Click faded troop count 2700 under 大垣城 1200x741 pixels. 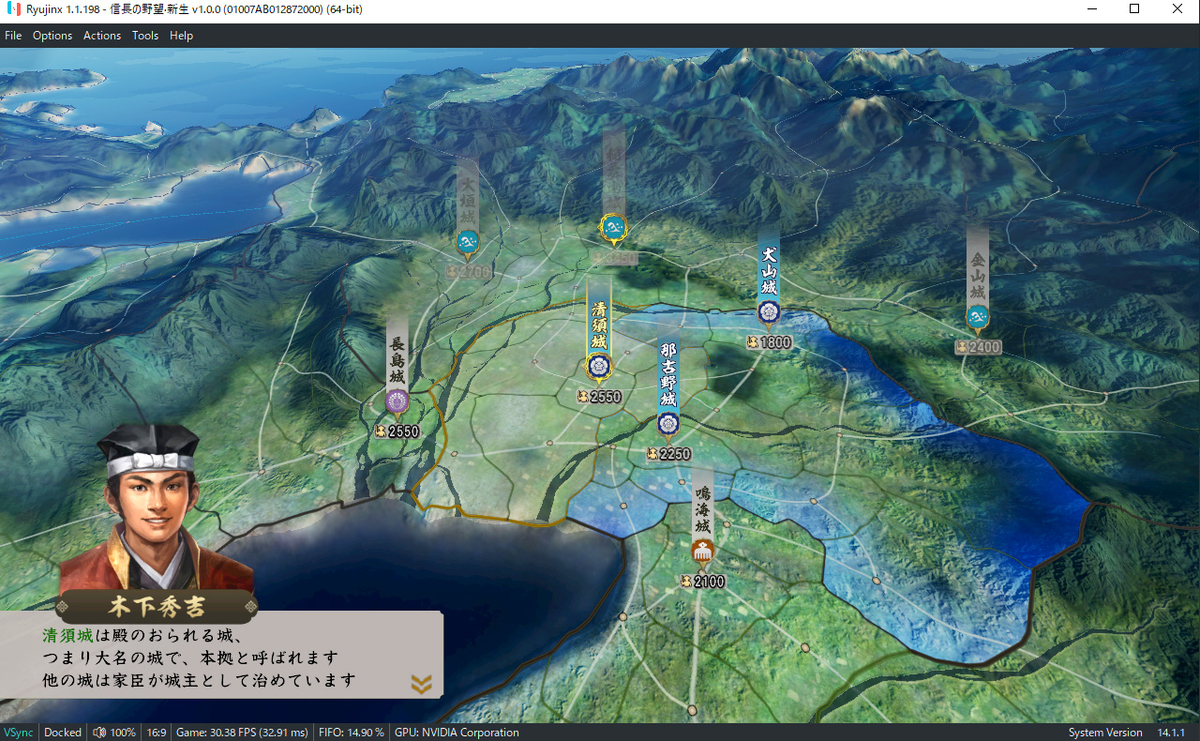tap(476, 272)
